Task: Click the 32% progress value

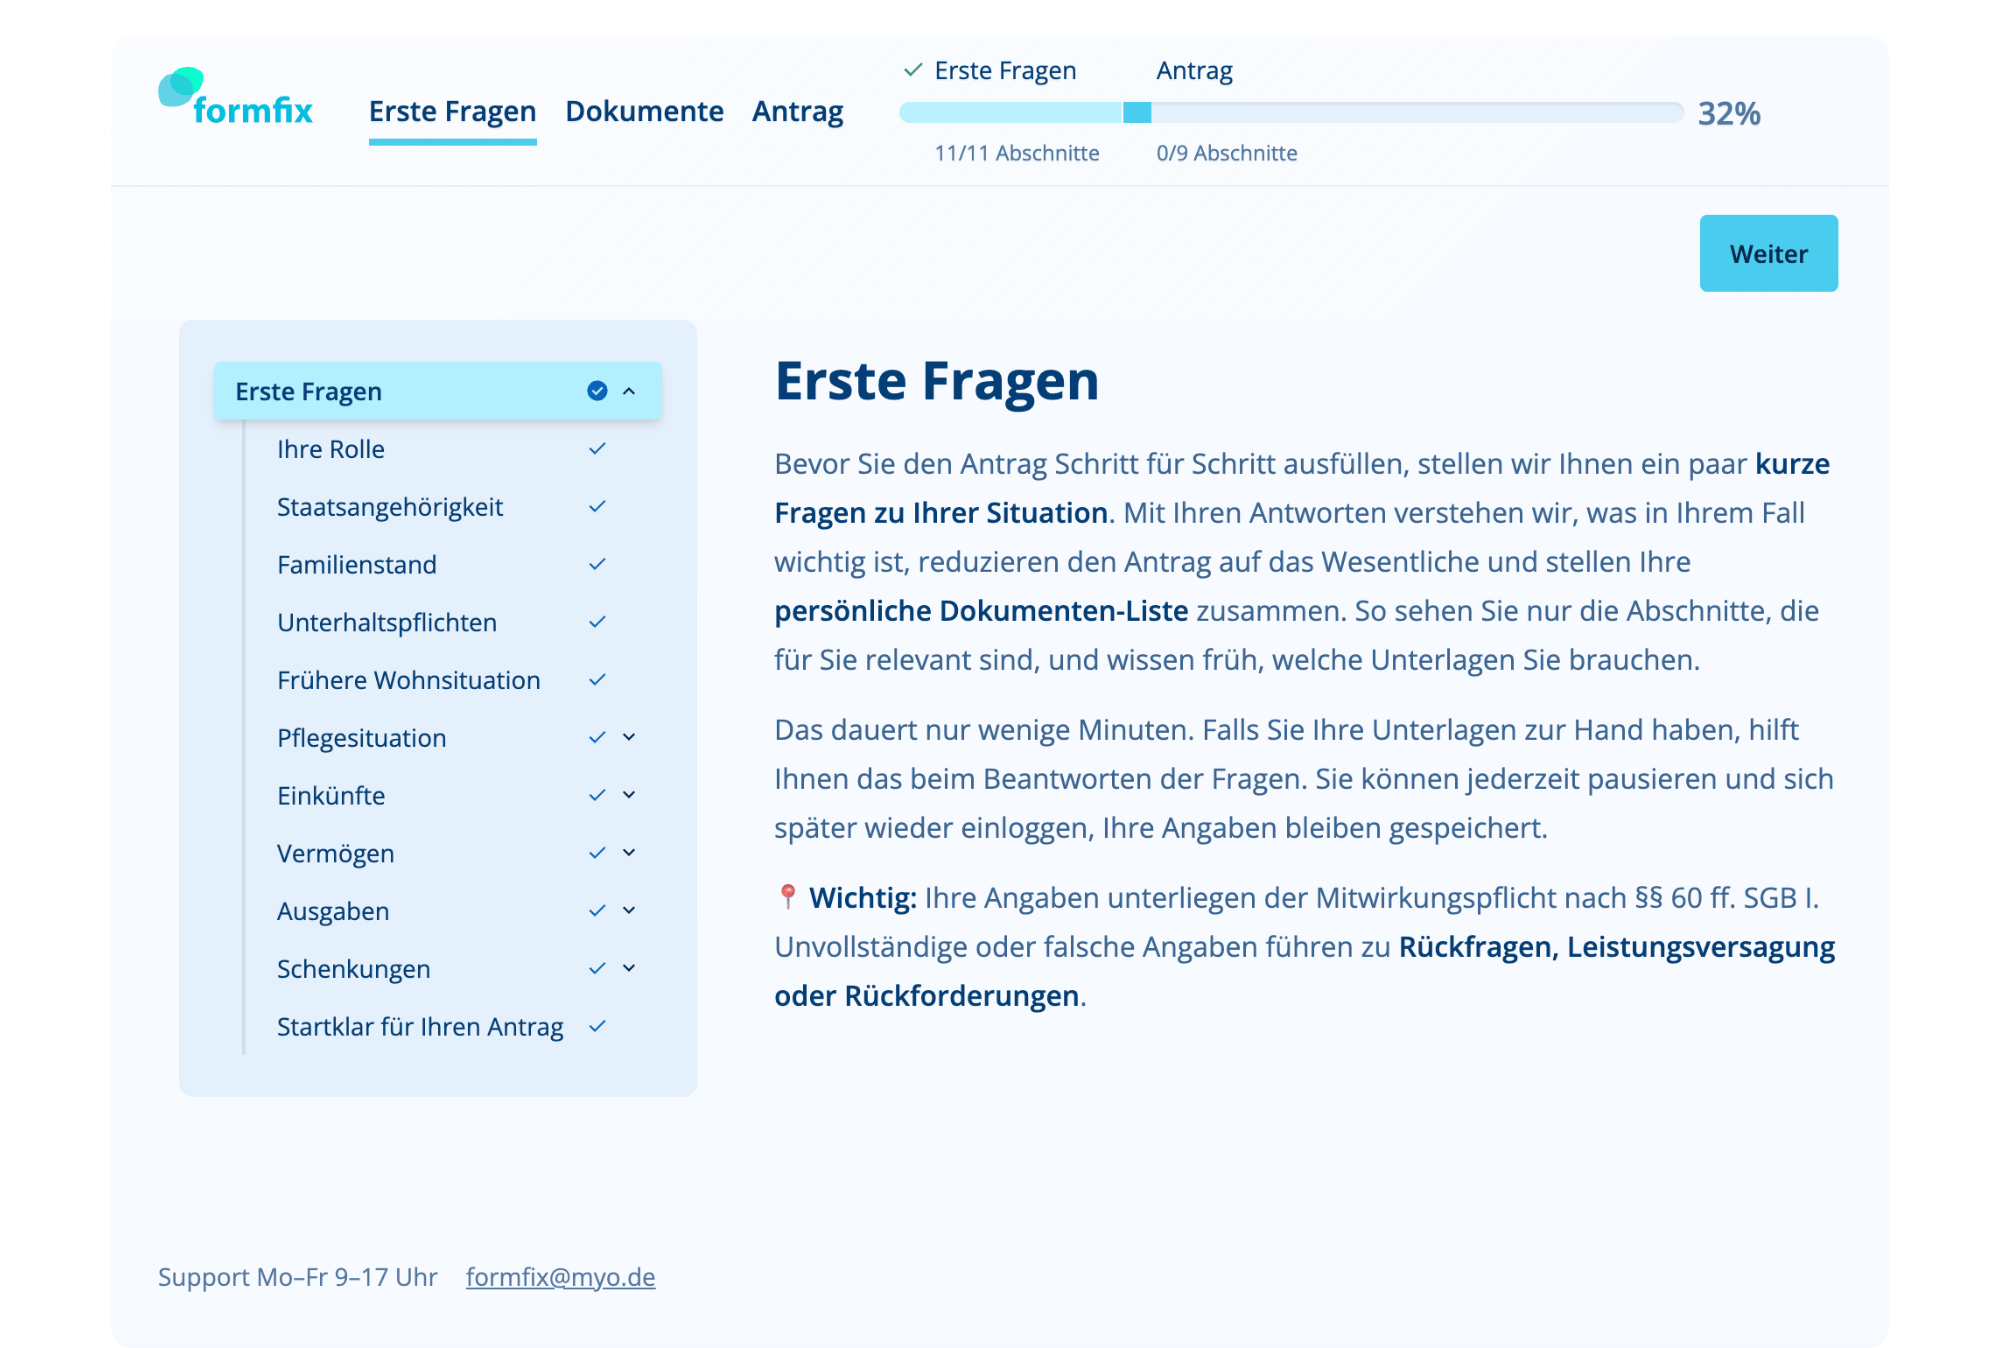Action: (x=1729, y=113)
